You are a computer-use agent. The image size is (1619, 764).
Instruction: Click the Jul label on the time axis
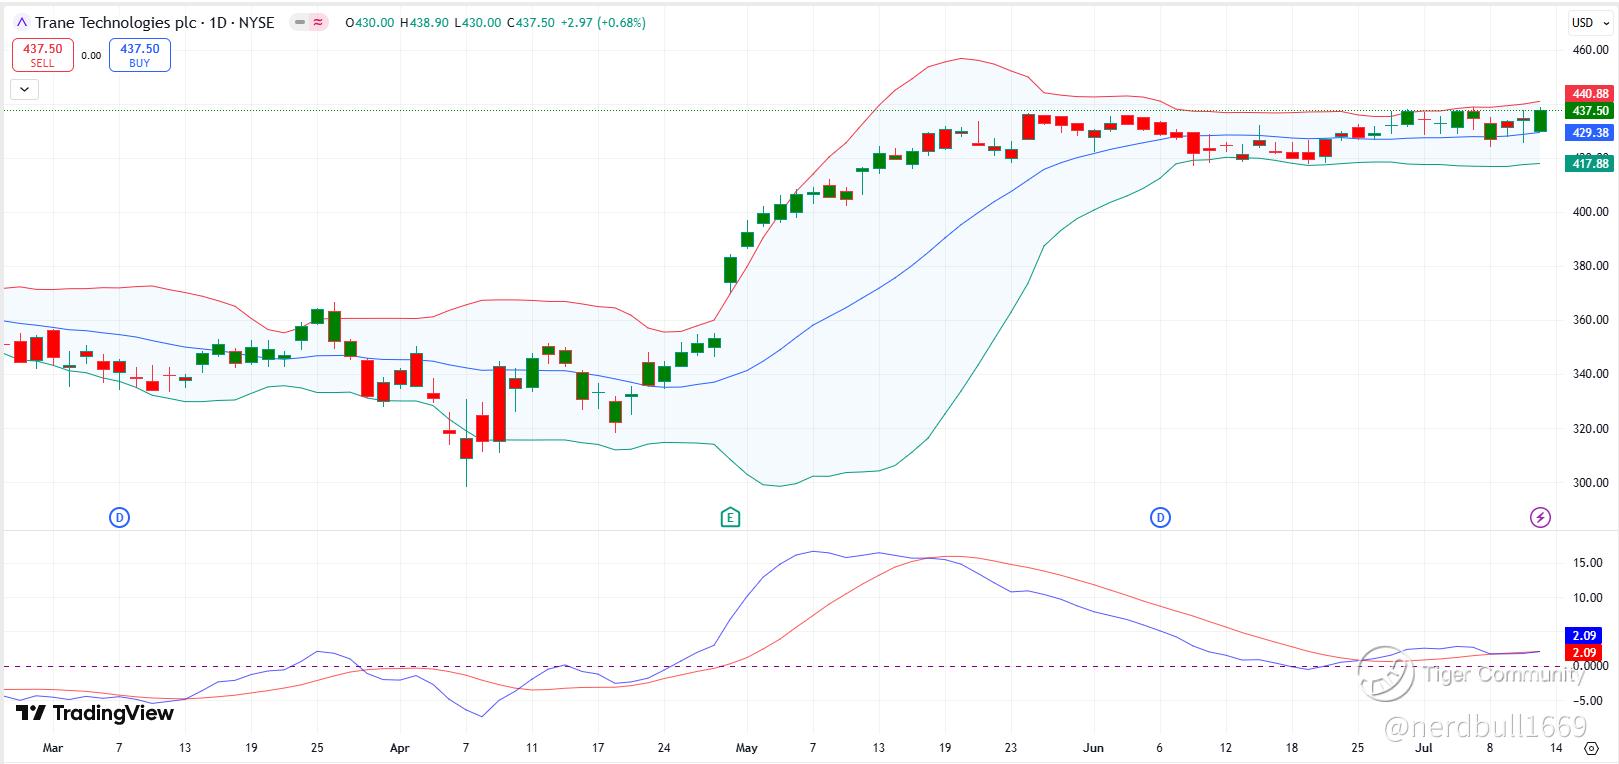tap(1424, 748)
